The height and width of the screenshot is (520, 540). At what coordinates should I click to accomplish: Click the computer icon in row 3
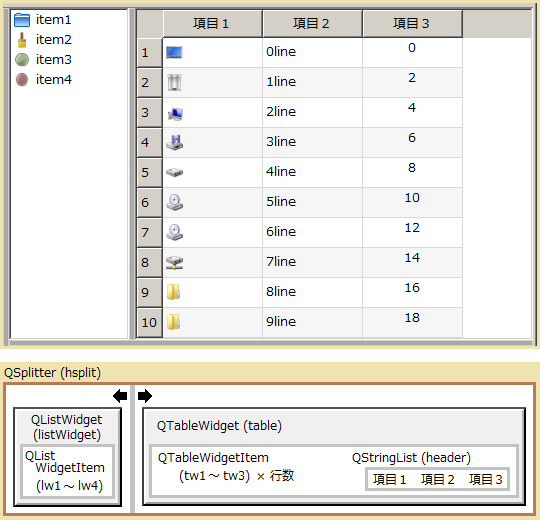(x=175, y=113)
